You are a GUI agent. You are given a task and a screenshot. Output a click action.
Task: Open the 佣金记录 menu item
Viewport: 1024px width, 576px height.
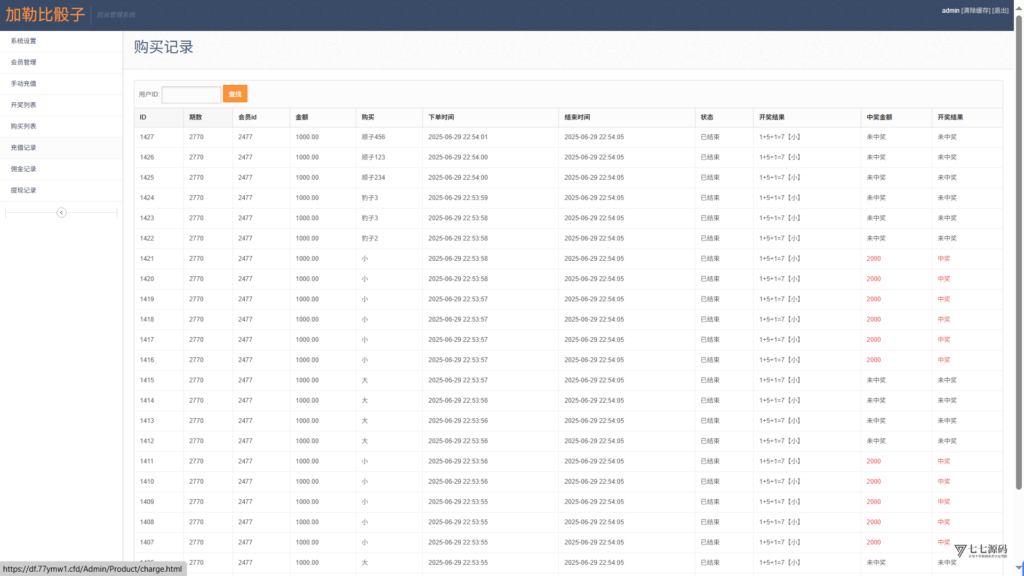(x=24, y=169)
